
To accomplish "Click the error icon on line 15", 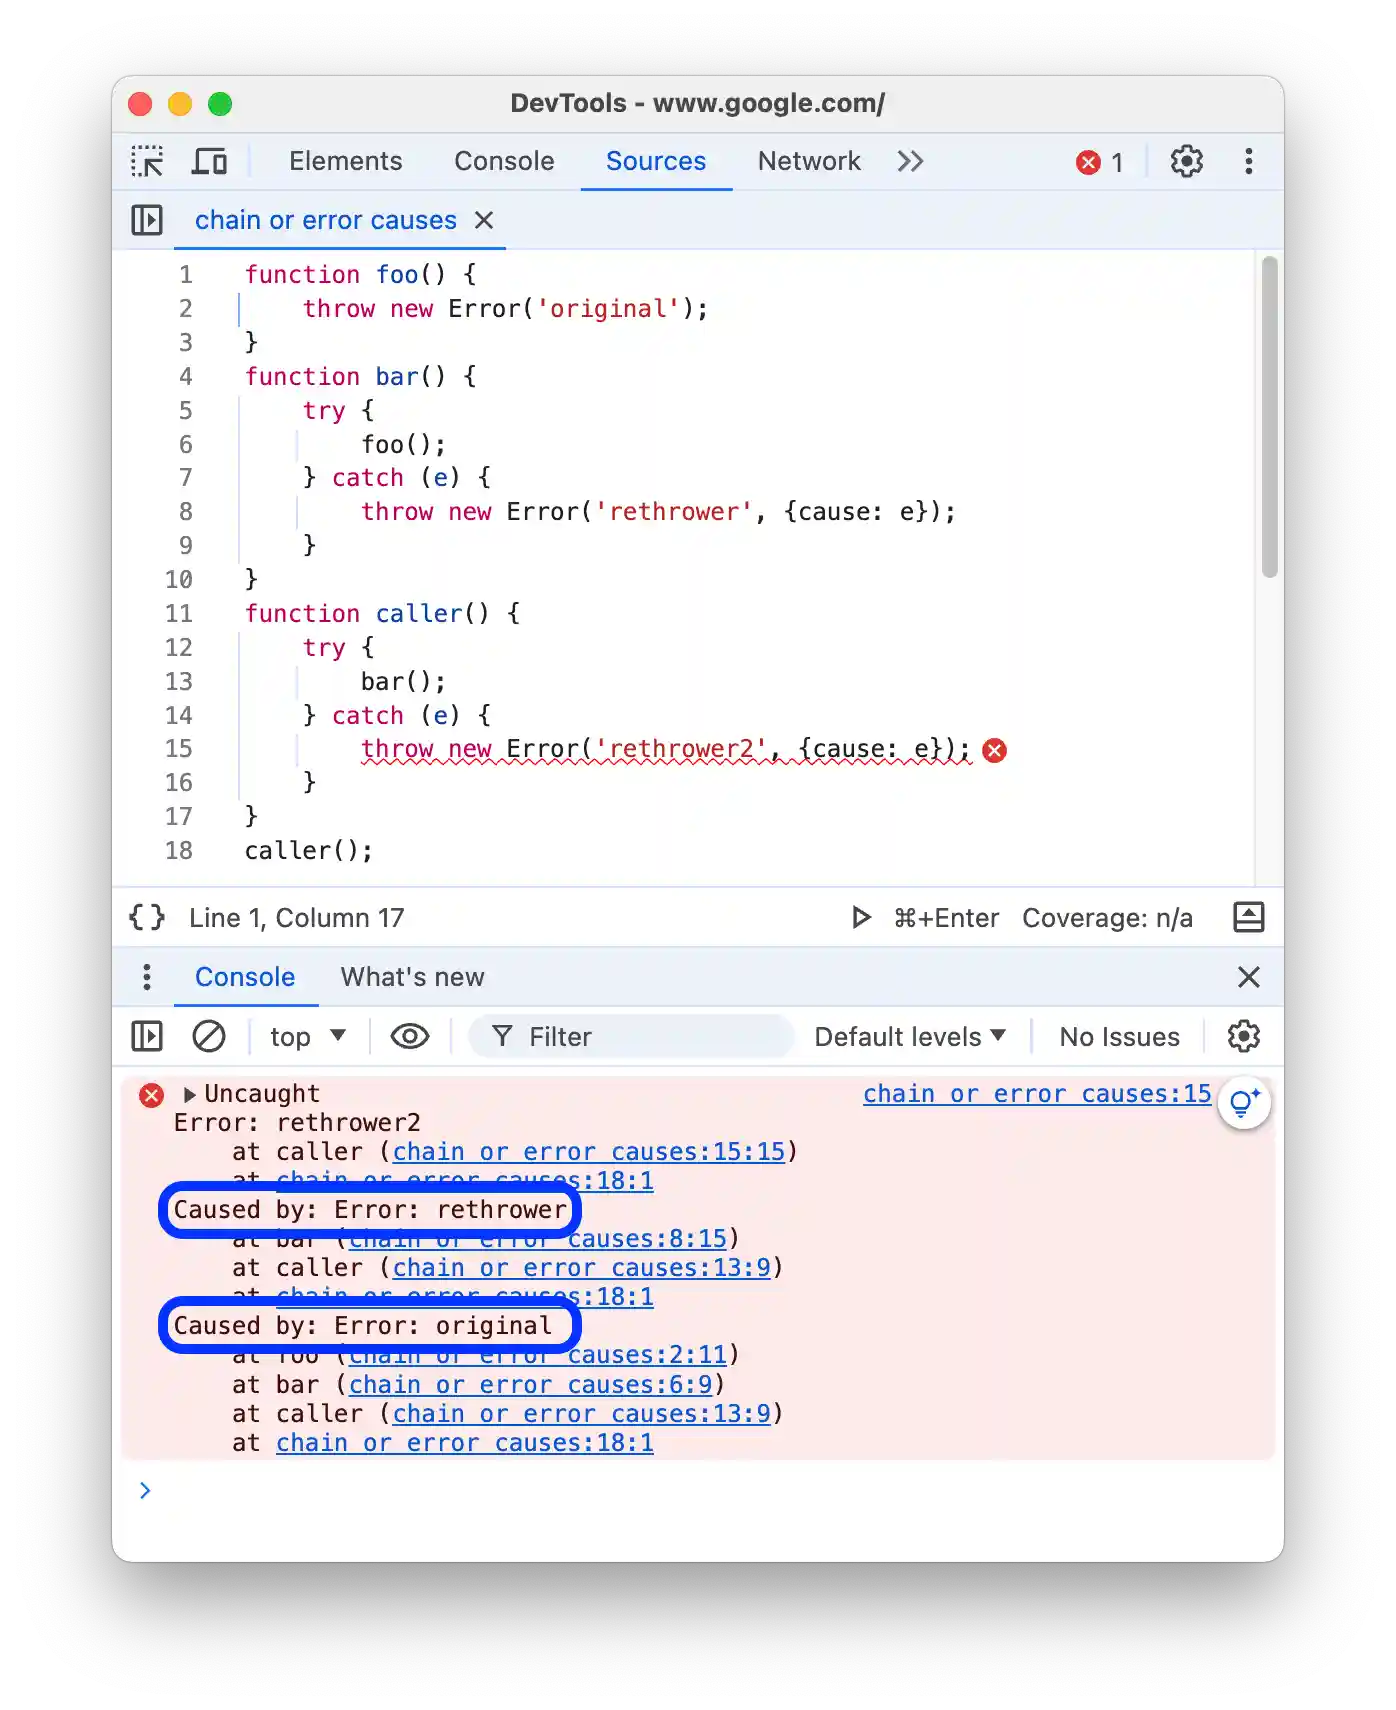I will 994,750.
